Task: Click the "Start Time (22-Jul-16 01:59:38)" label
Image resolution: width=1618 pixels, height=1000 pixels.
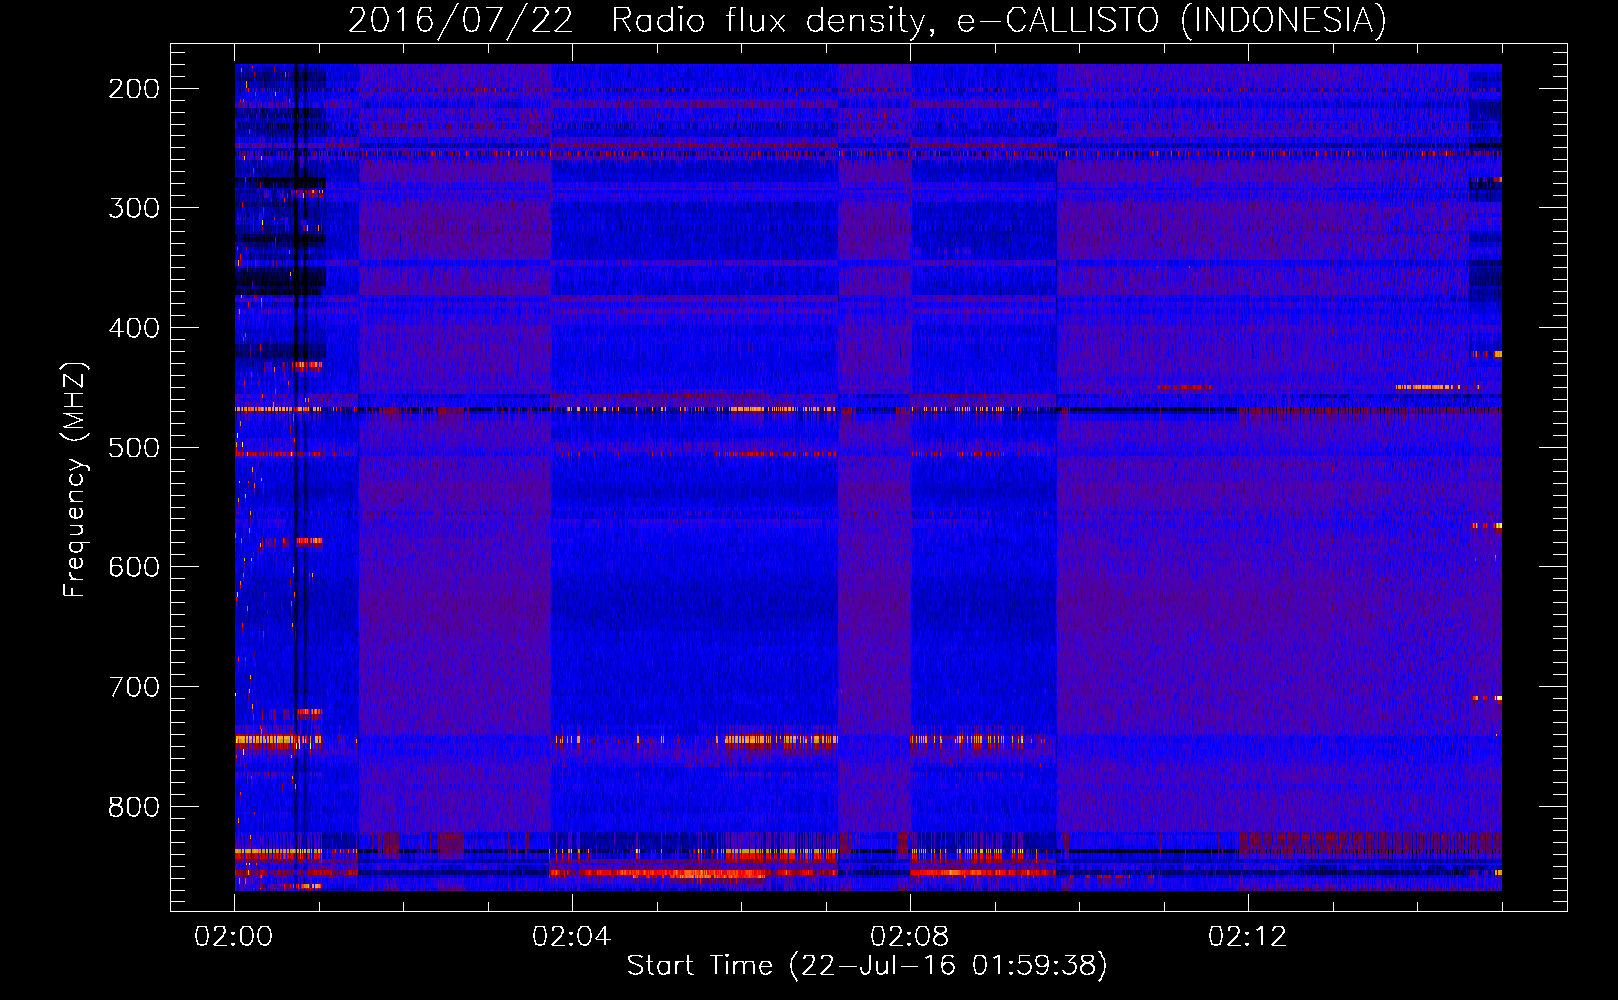Action: pyautogui.click(x=867, y=966)
